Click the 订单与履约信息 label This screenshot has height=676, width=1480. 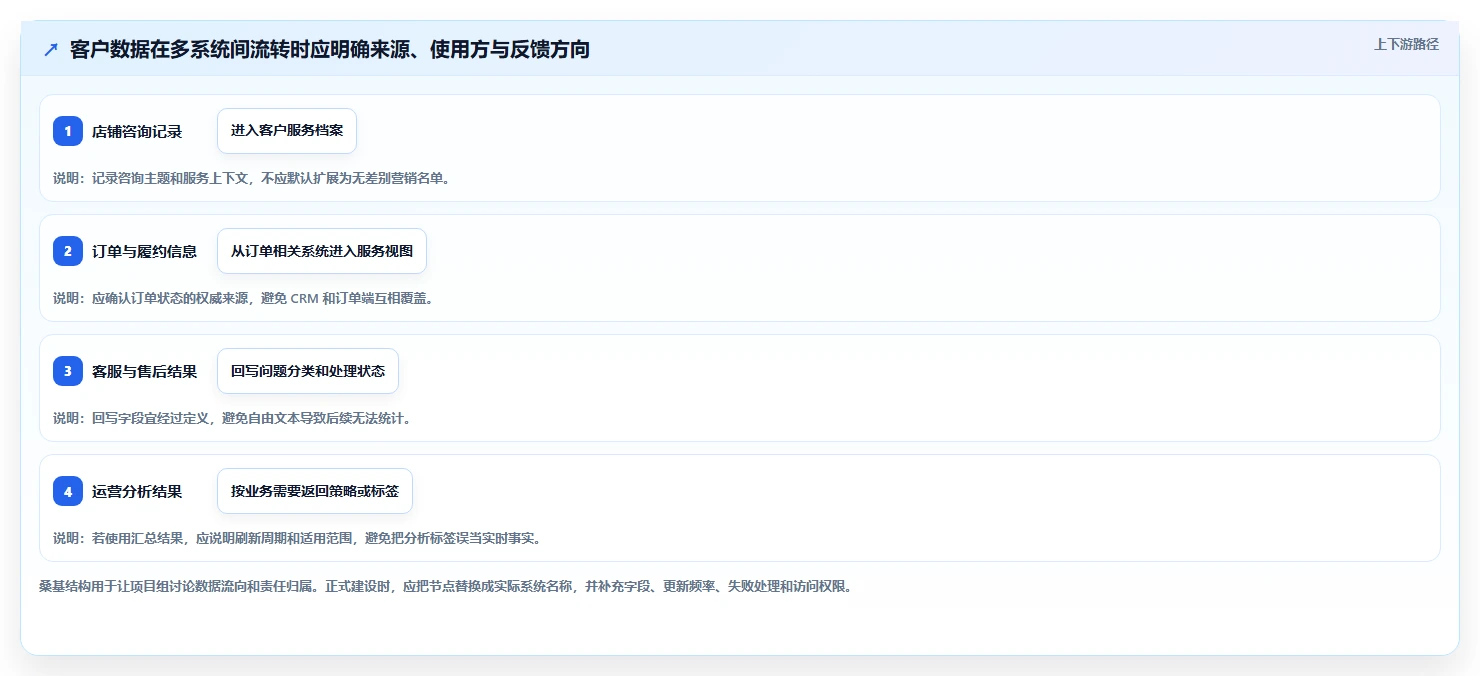[x=144, y=251]
